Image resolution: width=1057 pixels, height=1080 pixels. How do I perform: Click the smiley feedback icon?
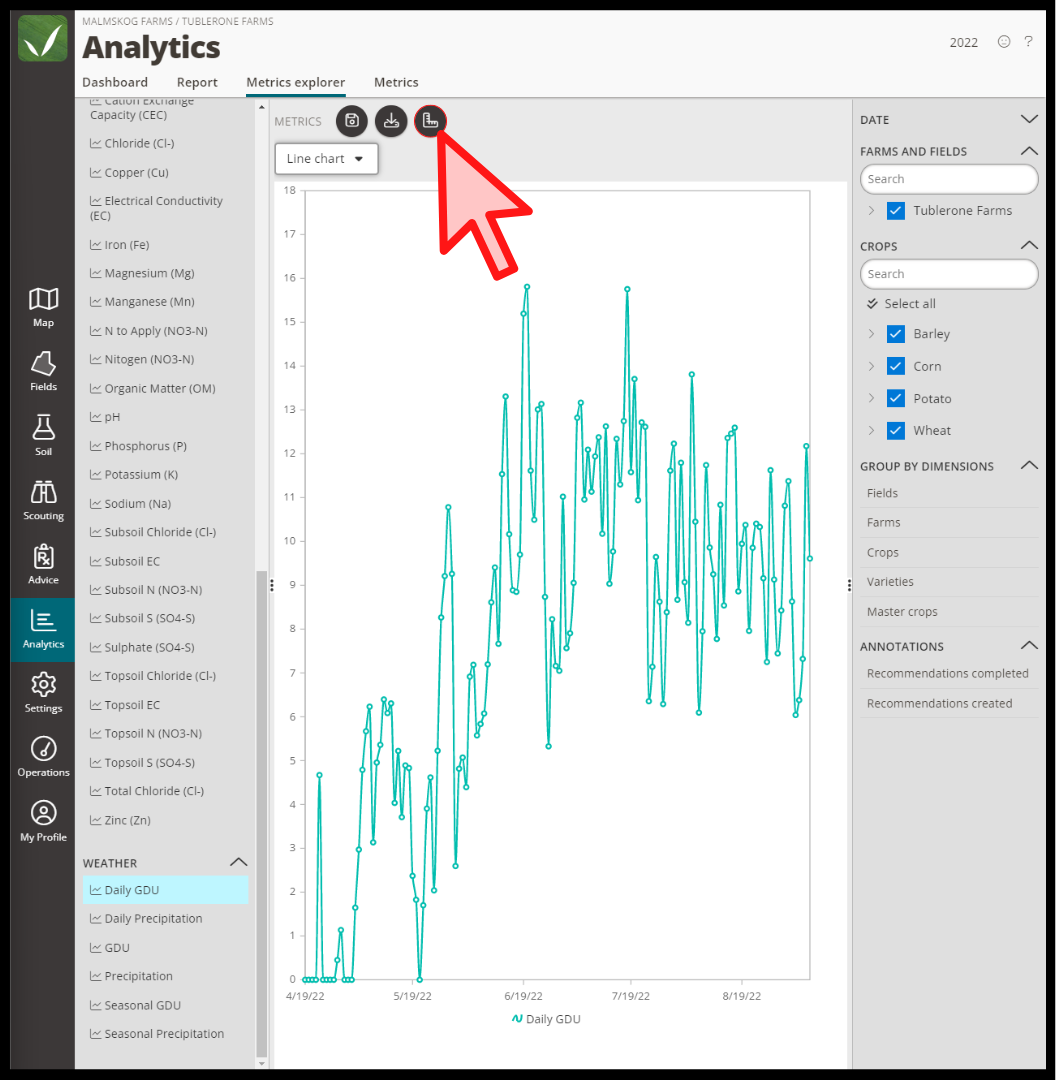1004,42
